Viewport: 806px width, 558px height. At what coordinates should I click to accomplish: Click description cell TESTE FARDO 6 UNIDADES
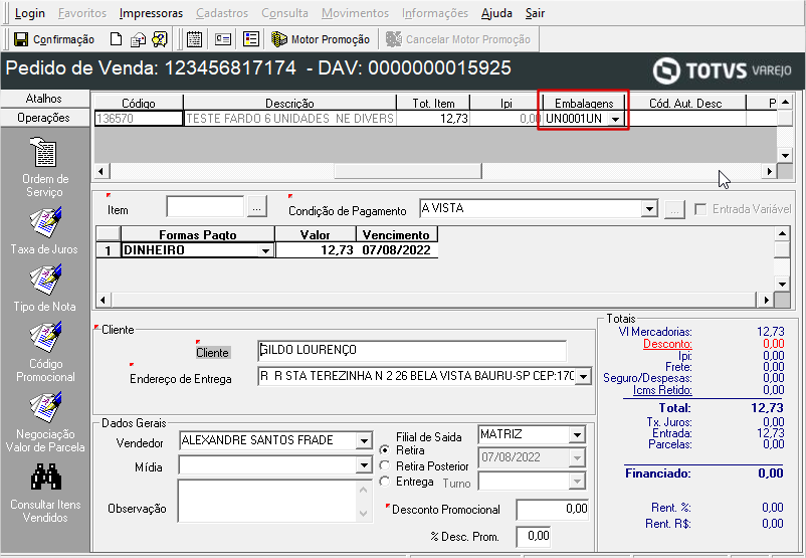pyautogui.click(x=290, y=119)
